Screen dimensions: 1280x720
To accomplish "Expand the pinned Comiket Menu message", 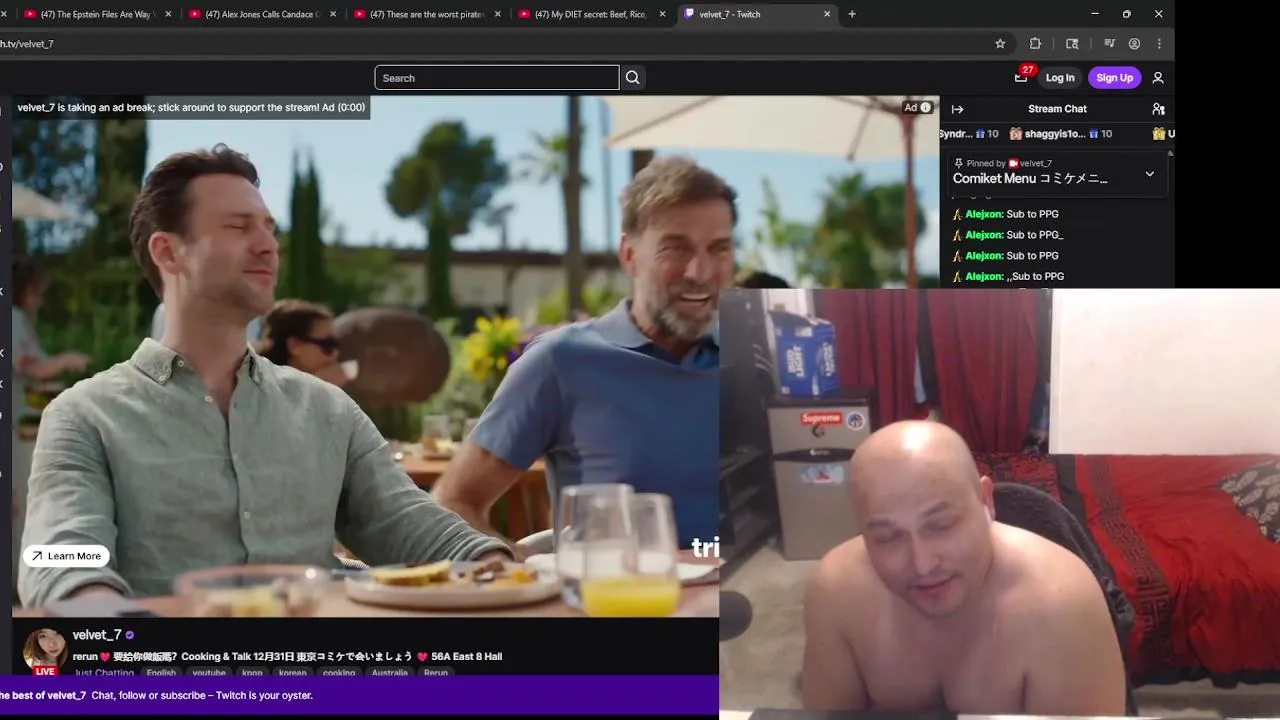I will click(x=1150, y=174).
